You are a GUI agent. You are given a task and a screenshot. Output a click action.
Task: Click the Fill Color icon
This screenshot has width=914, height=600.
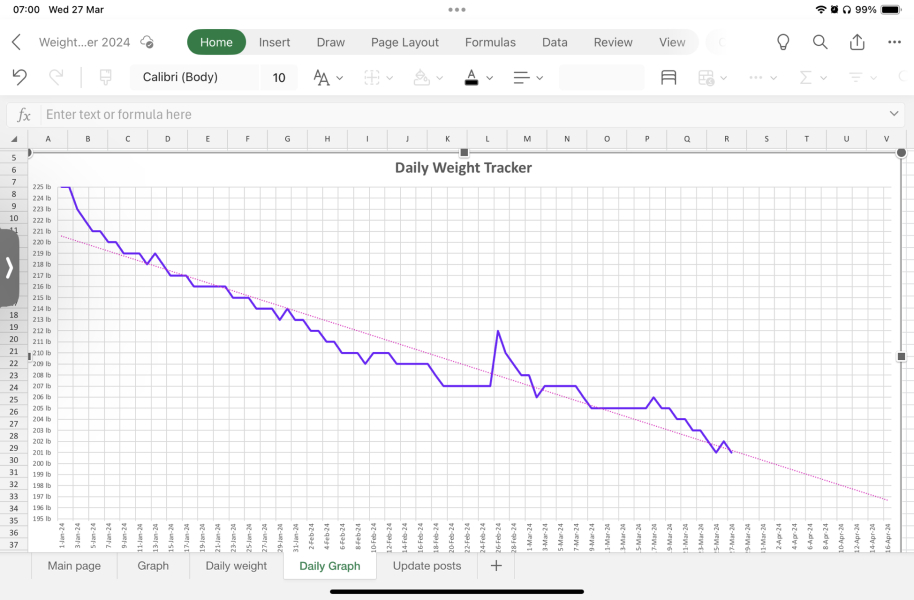click(x=421, y=77)
